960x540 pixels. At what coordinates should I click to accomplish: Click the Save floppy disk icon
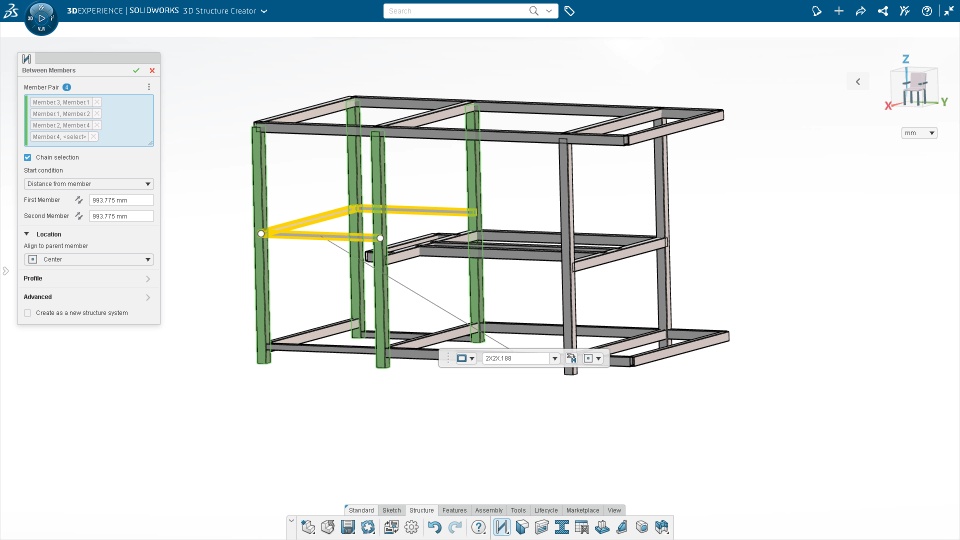click(x=348, y=527)
